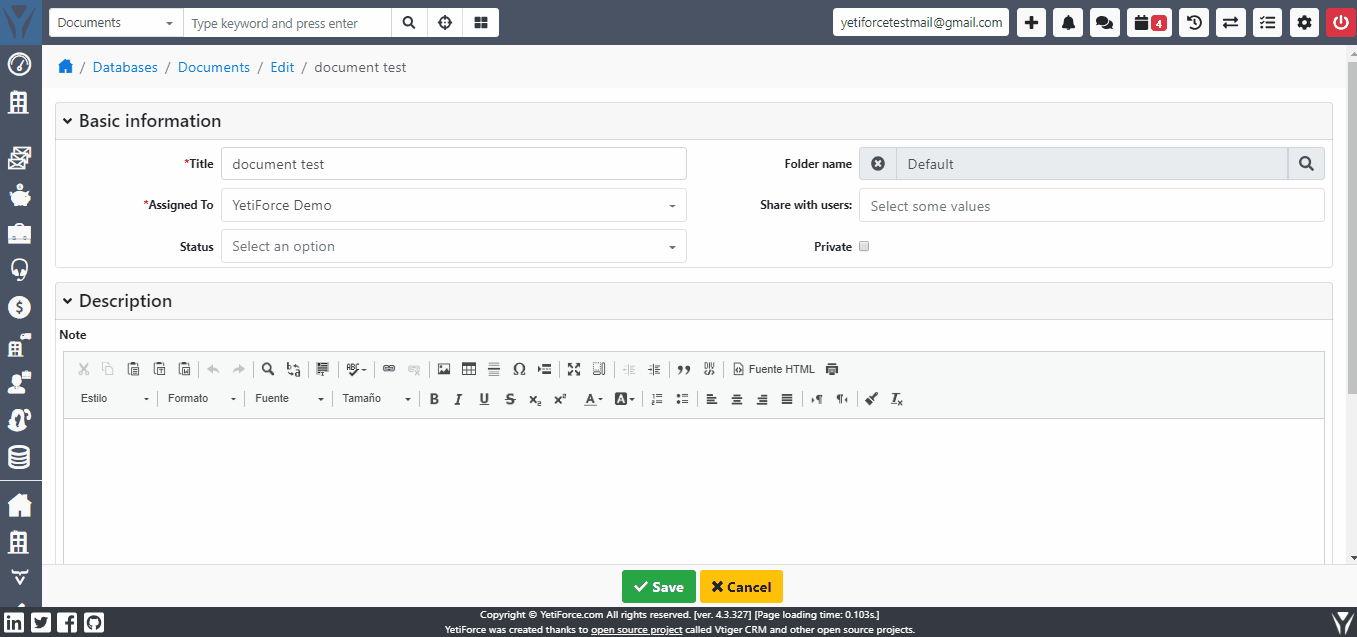Click the Save button

coord(659,587)
